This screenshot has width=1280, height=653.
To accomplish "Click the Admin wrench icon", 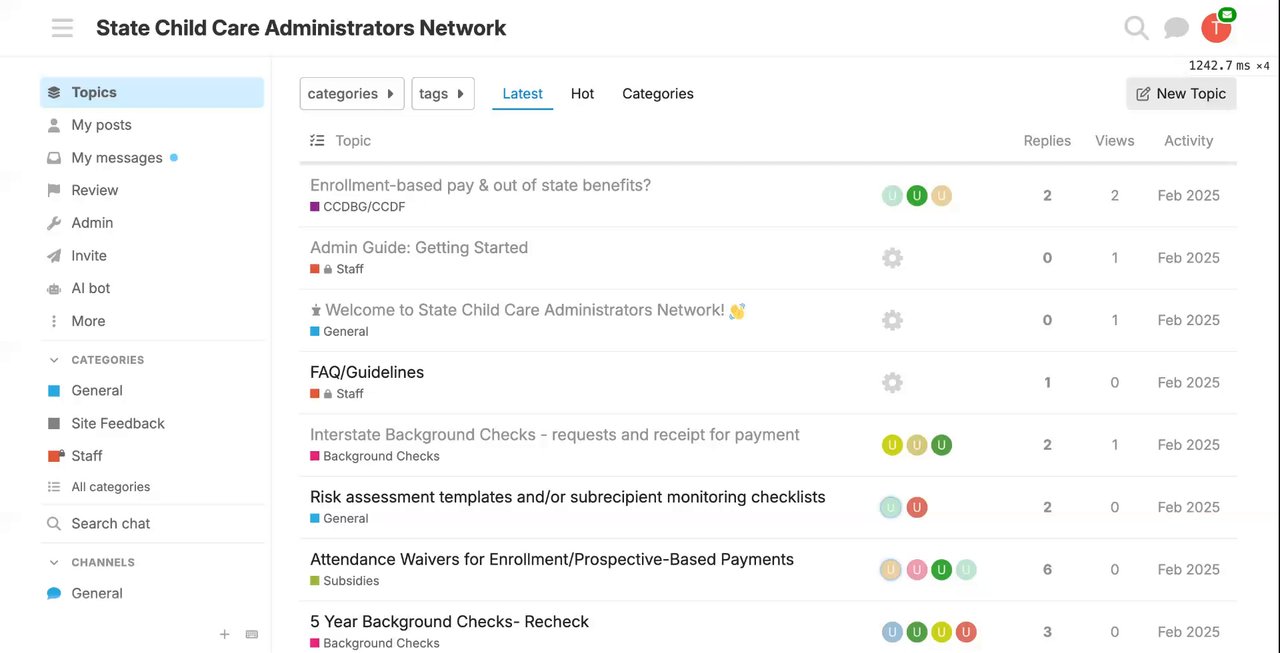I will (x=54, y=223).
